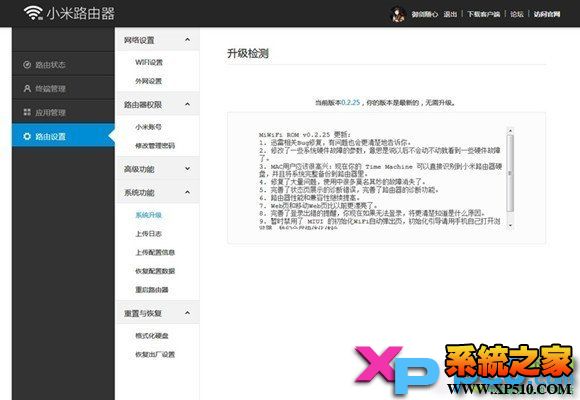The height and width of the screenshot is (400, 580).
Task: Click the username text beside avatar
Action: pos(424,14)
